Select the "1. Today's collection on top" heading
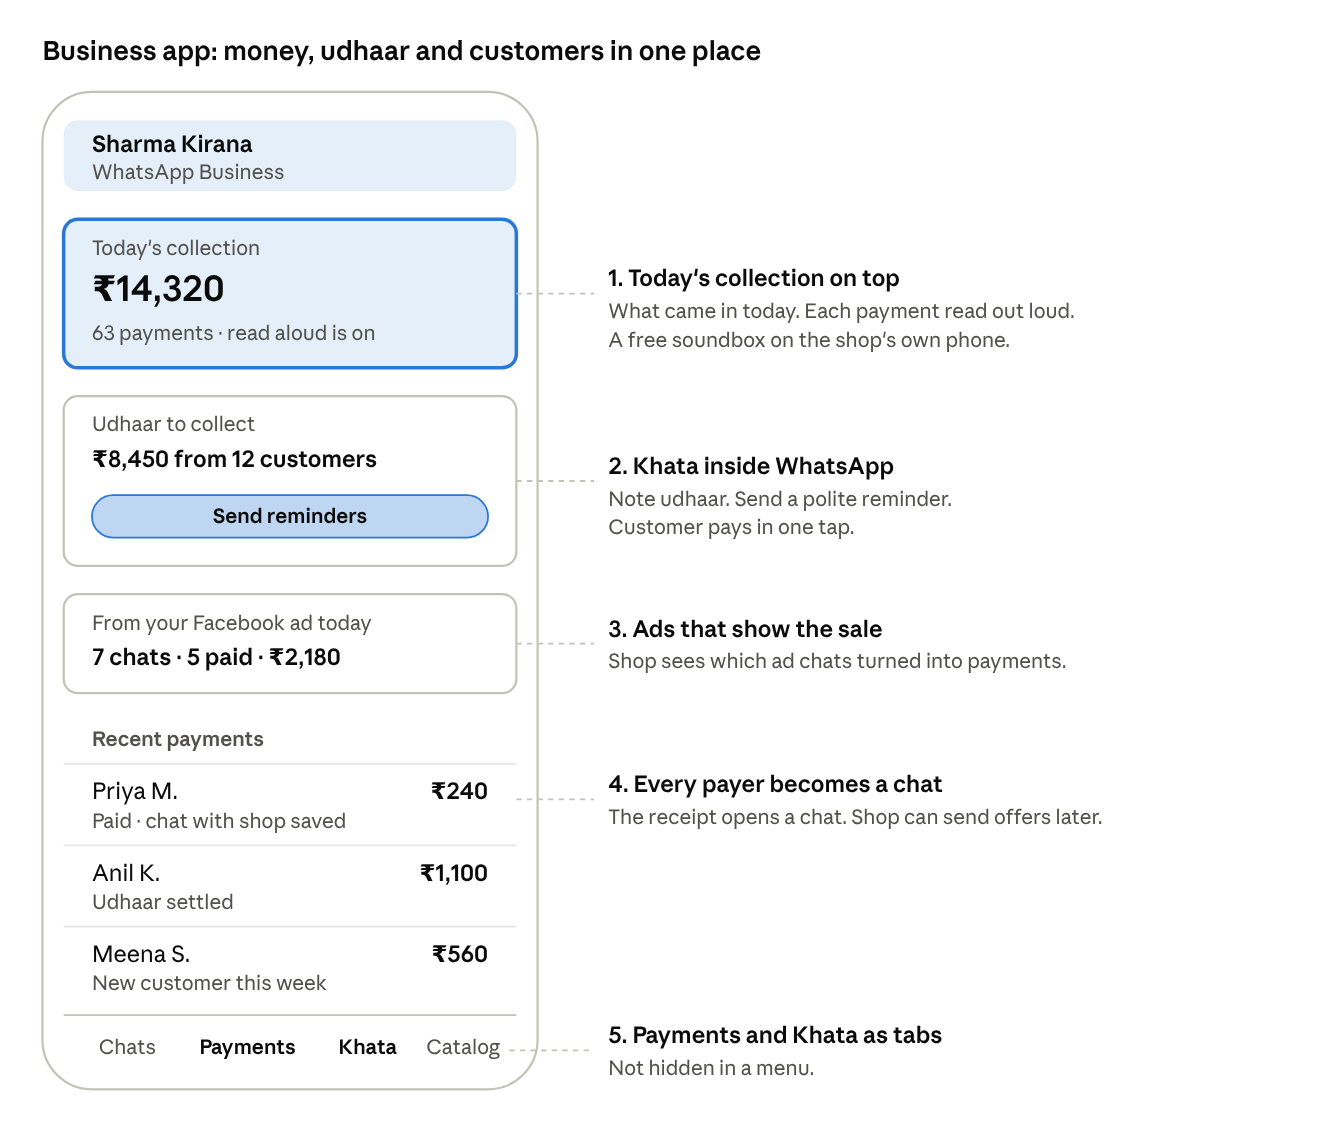1344x1144 pixels. (754, 278)
